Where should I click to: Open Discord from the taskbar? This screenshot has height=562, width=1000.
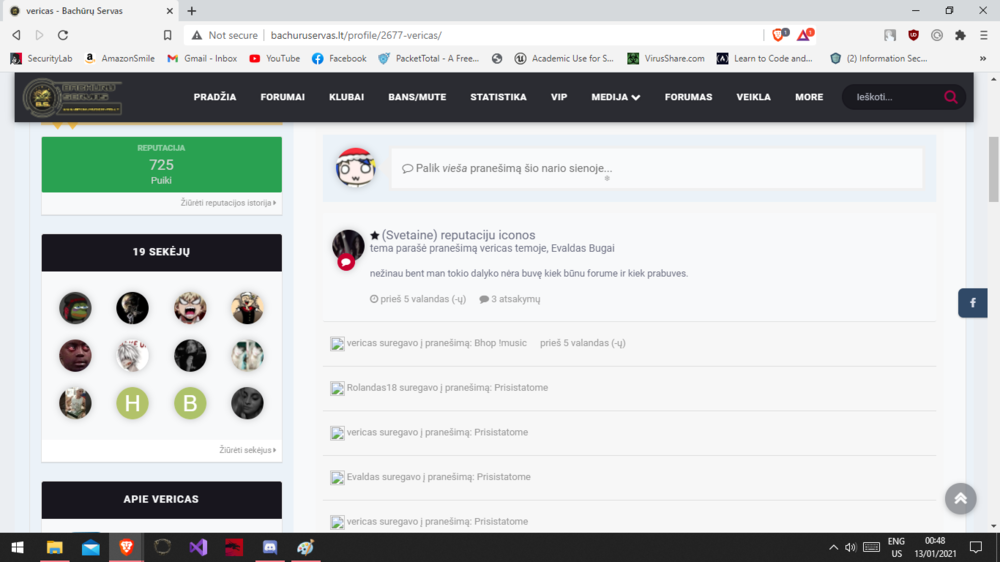[270, 547]
